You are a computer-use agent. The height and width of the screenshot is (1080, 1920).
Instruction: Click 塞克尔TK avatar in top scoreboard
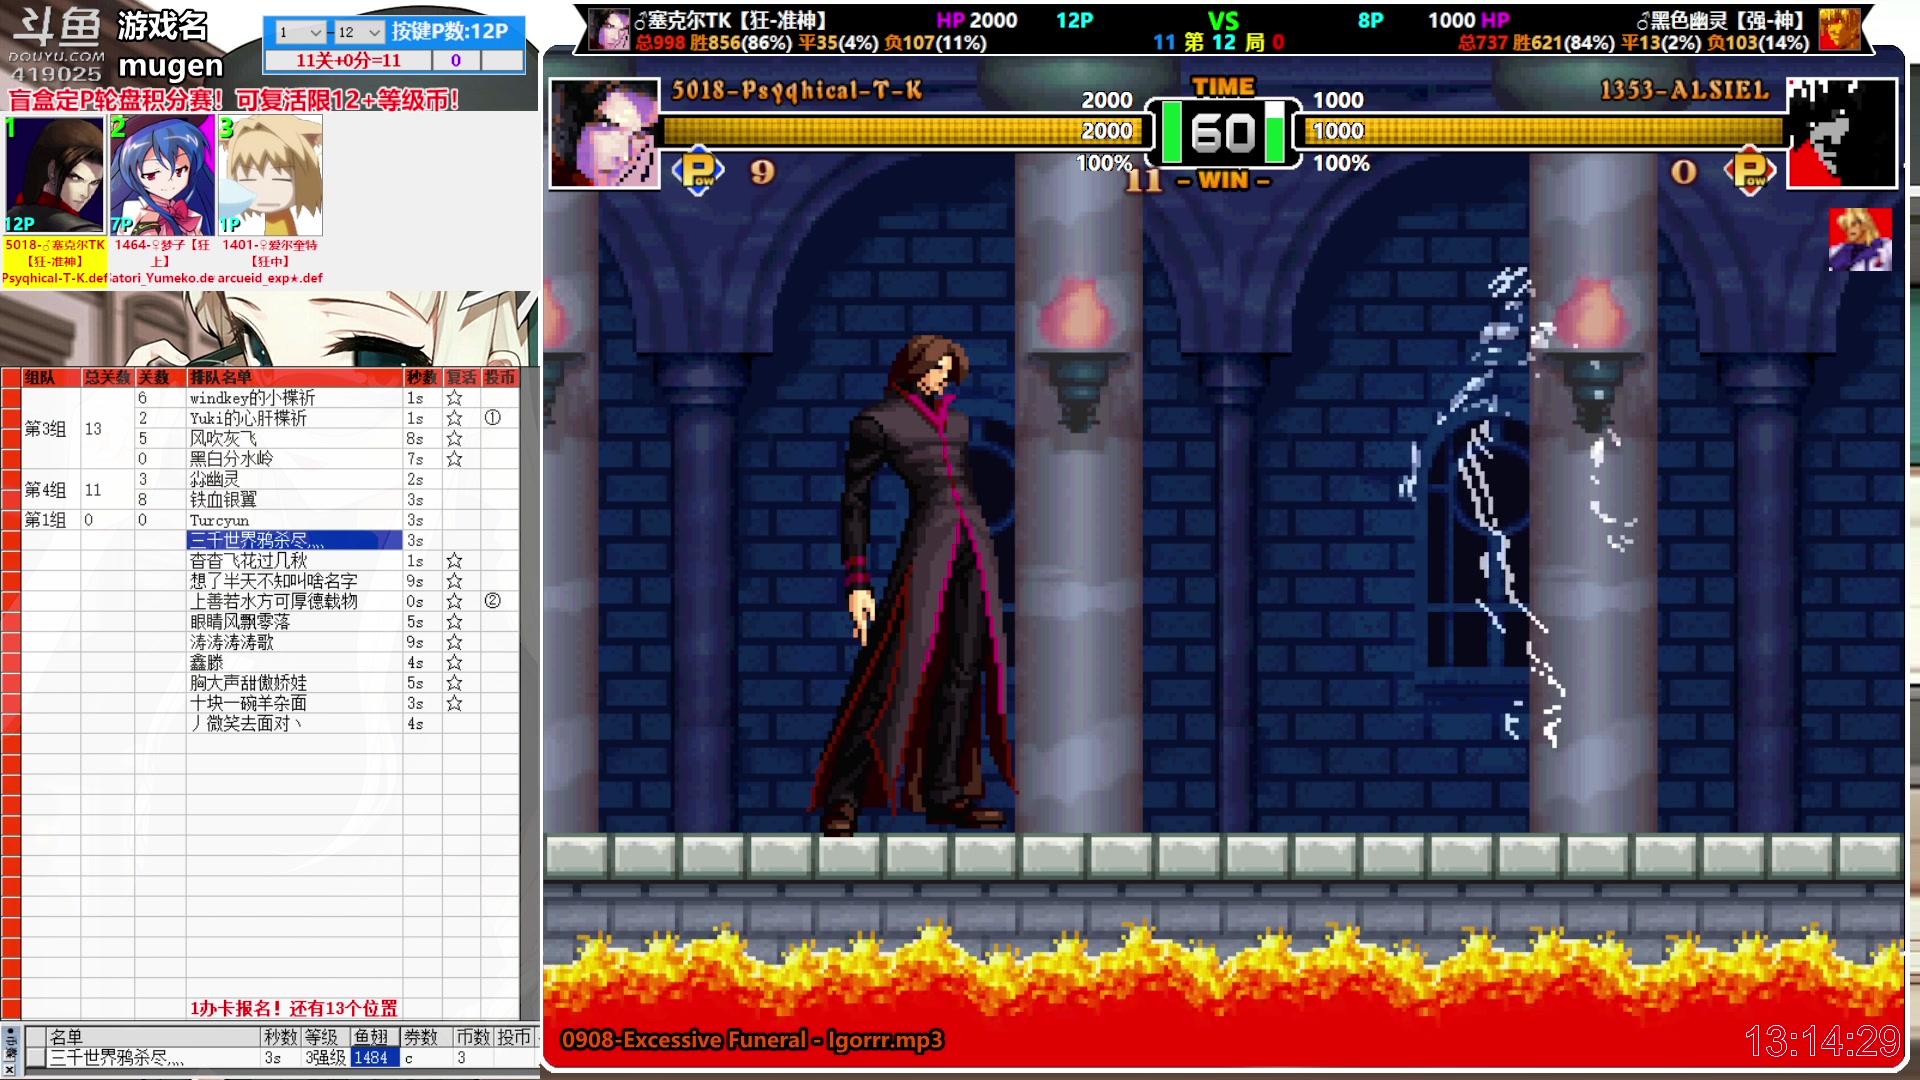[x=608, y=29]
